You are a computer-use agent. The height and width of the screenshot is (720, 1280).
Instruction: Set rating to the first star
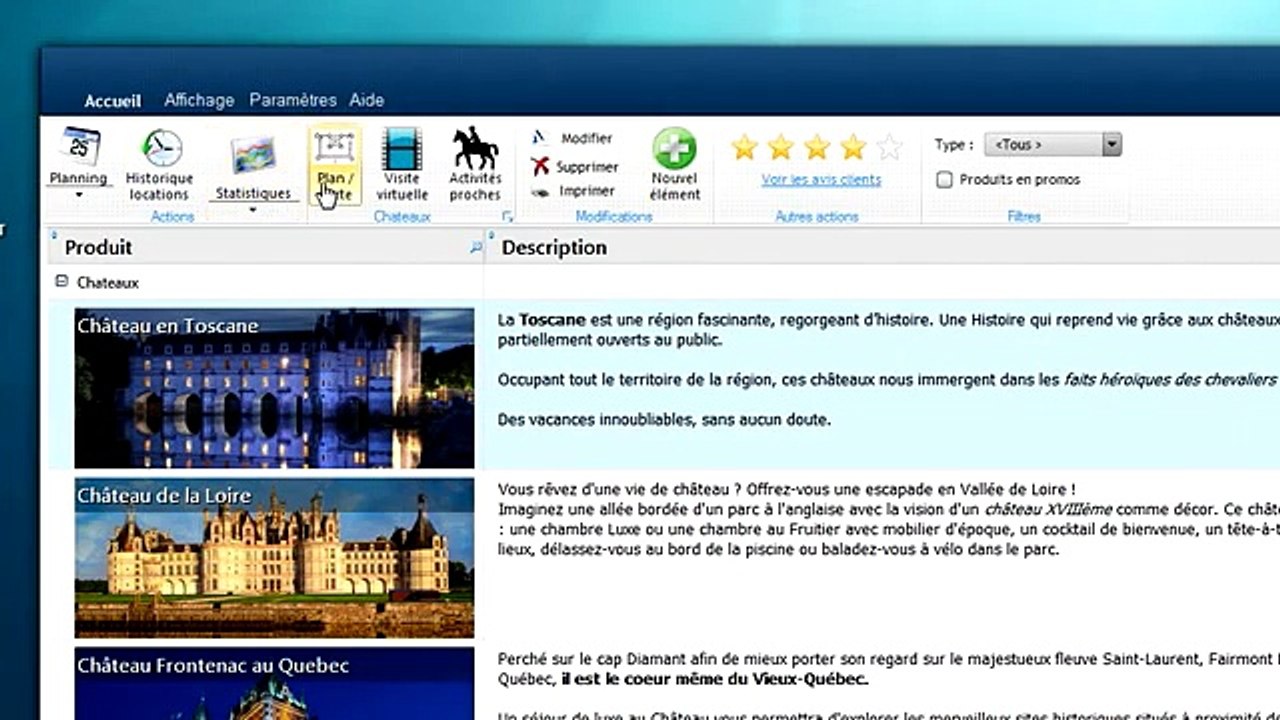pyautogui.click(x=744, y=148)
